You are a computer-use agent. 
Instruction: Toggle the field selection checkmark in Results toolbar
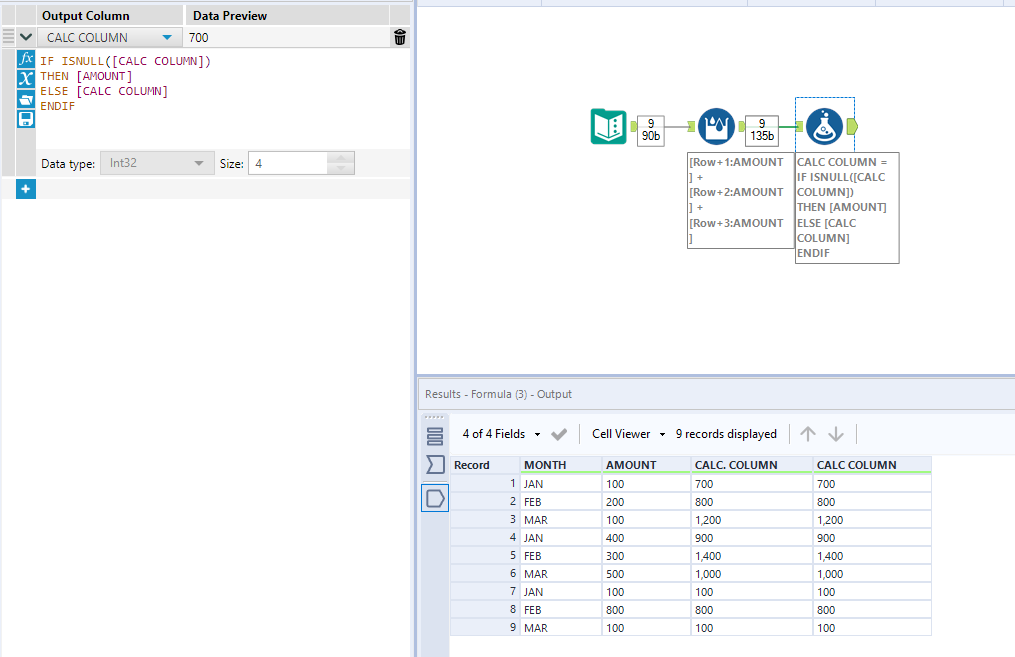point(559,434)
